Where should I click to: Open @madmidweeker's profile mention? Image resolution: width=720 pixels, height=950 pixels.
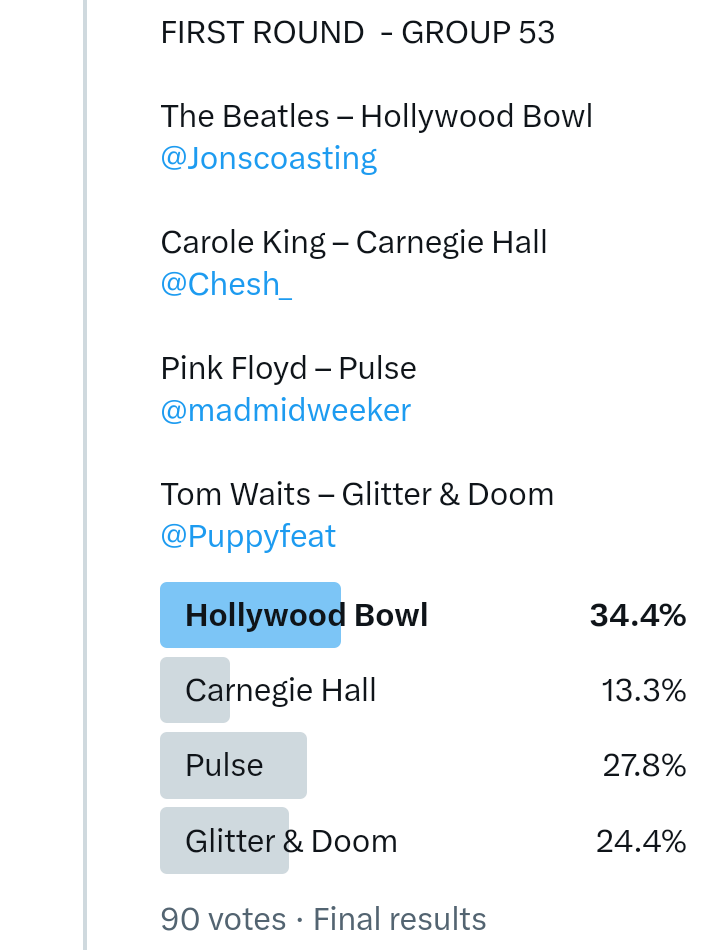(285, 410)
